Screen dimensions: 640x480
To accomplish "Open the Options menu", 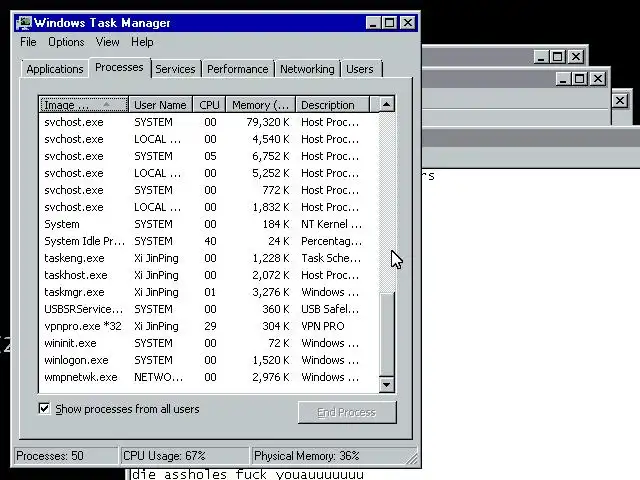I will click(x=66, y=42).
